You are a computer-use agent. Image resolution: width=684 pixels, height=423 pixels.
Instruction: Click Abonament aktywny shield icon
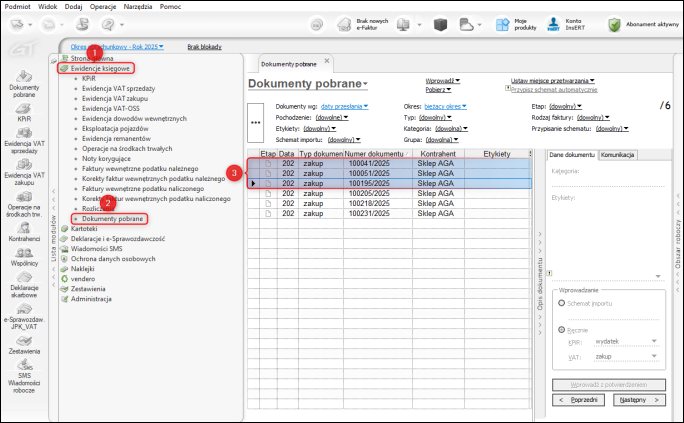[x=614, y=24]
